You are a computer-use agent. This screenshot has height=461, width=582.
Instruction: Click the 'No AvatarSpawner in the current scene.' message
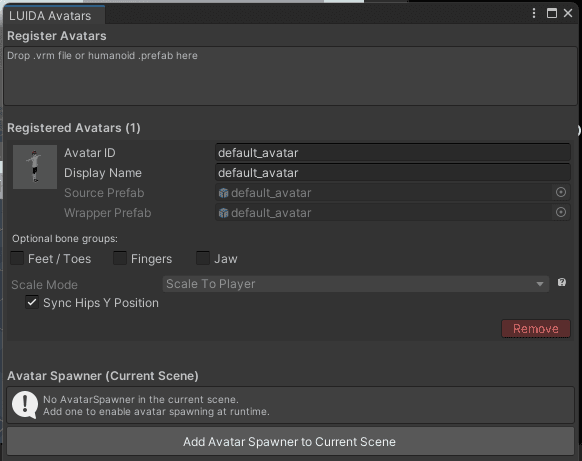[x=141, y=399]
